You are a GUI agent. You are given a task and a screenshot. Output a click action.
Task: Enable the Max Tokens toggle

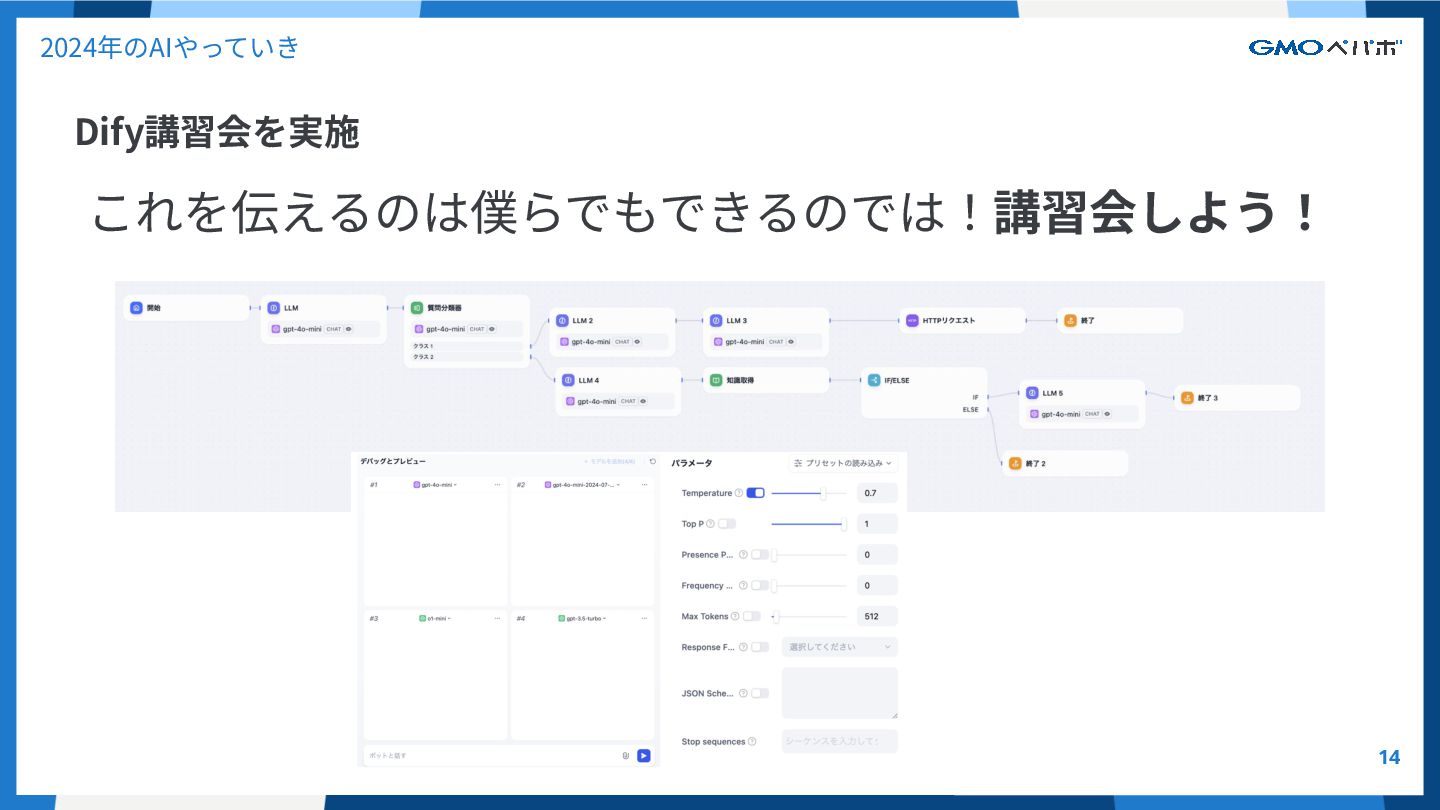tap(751, 617)
